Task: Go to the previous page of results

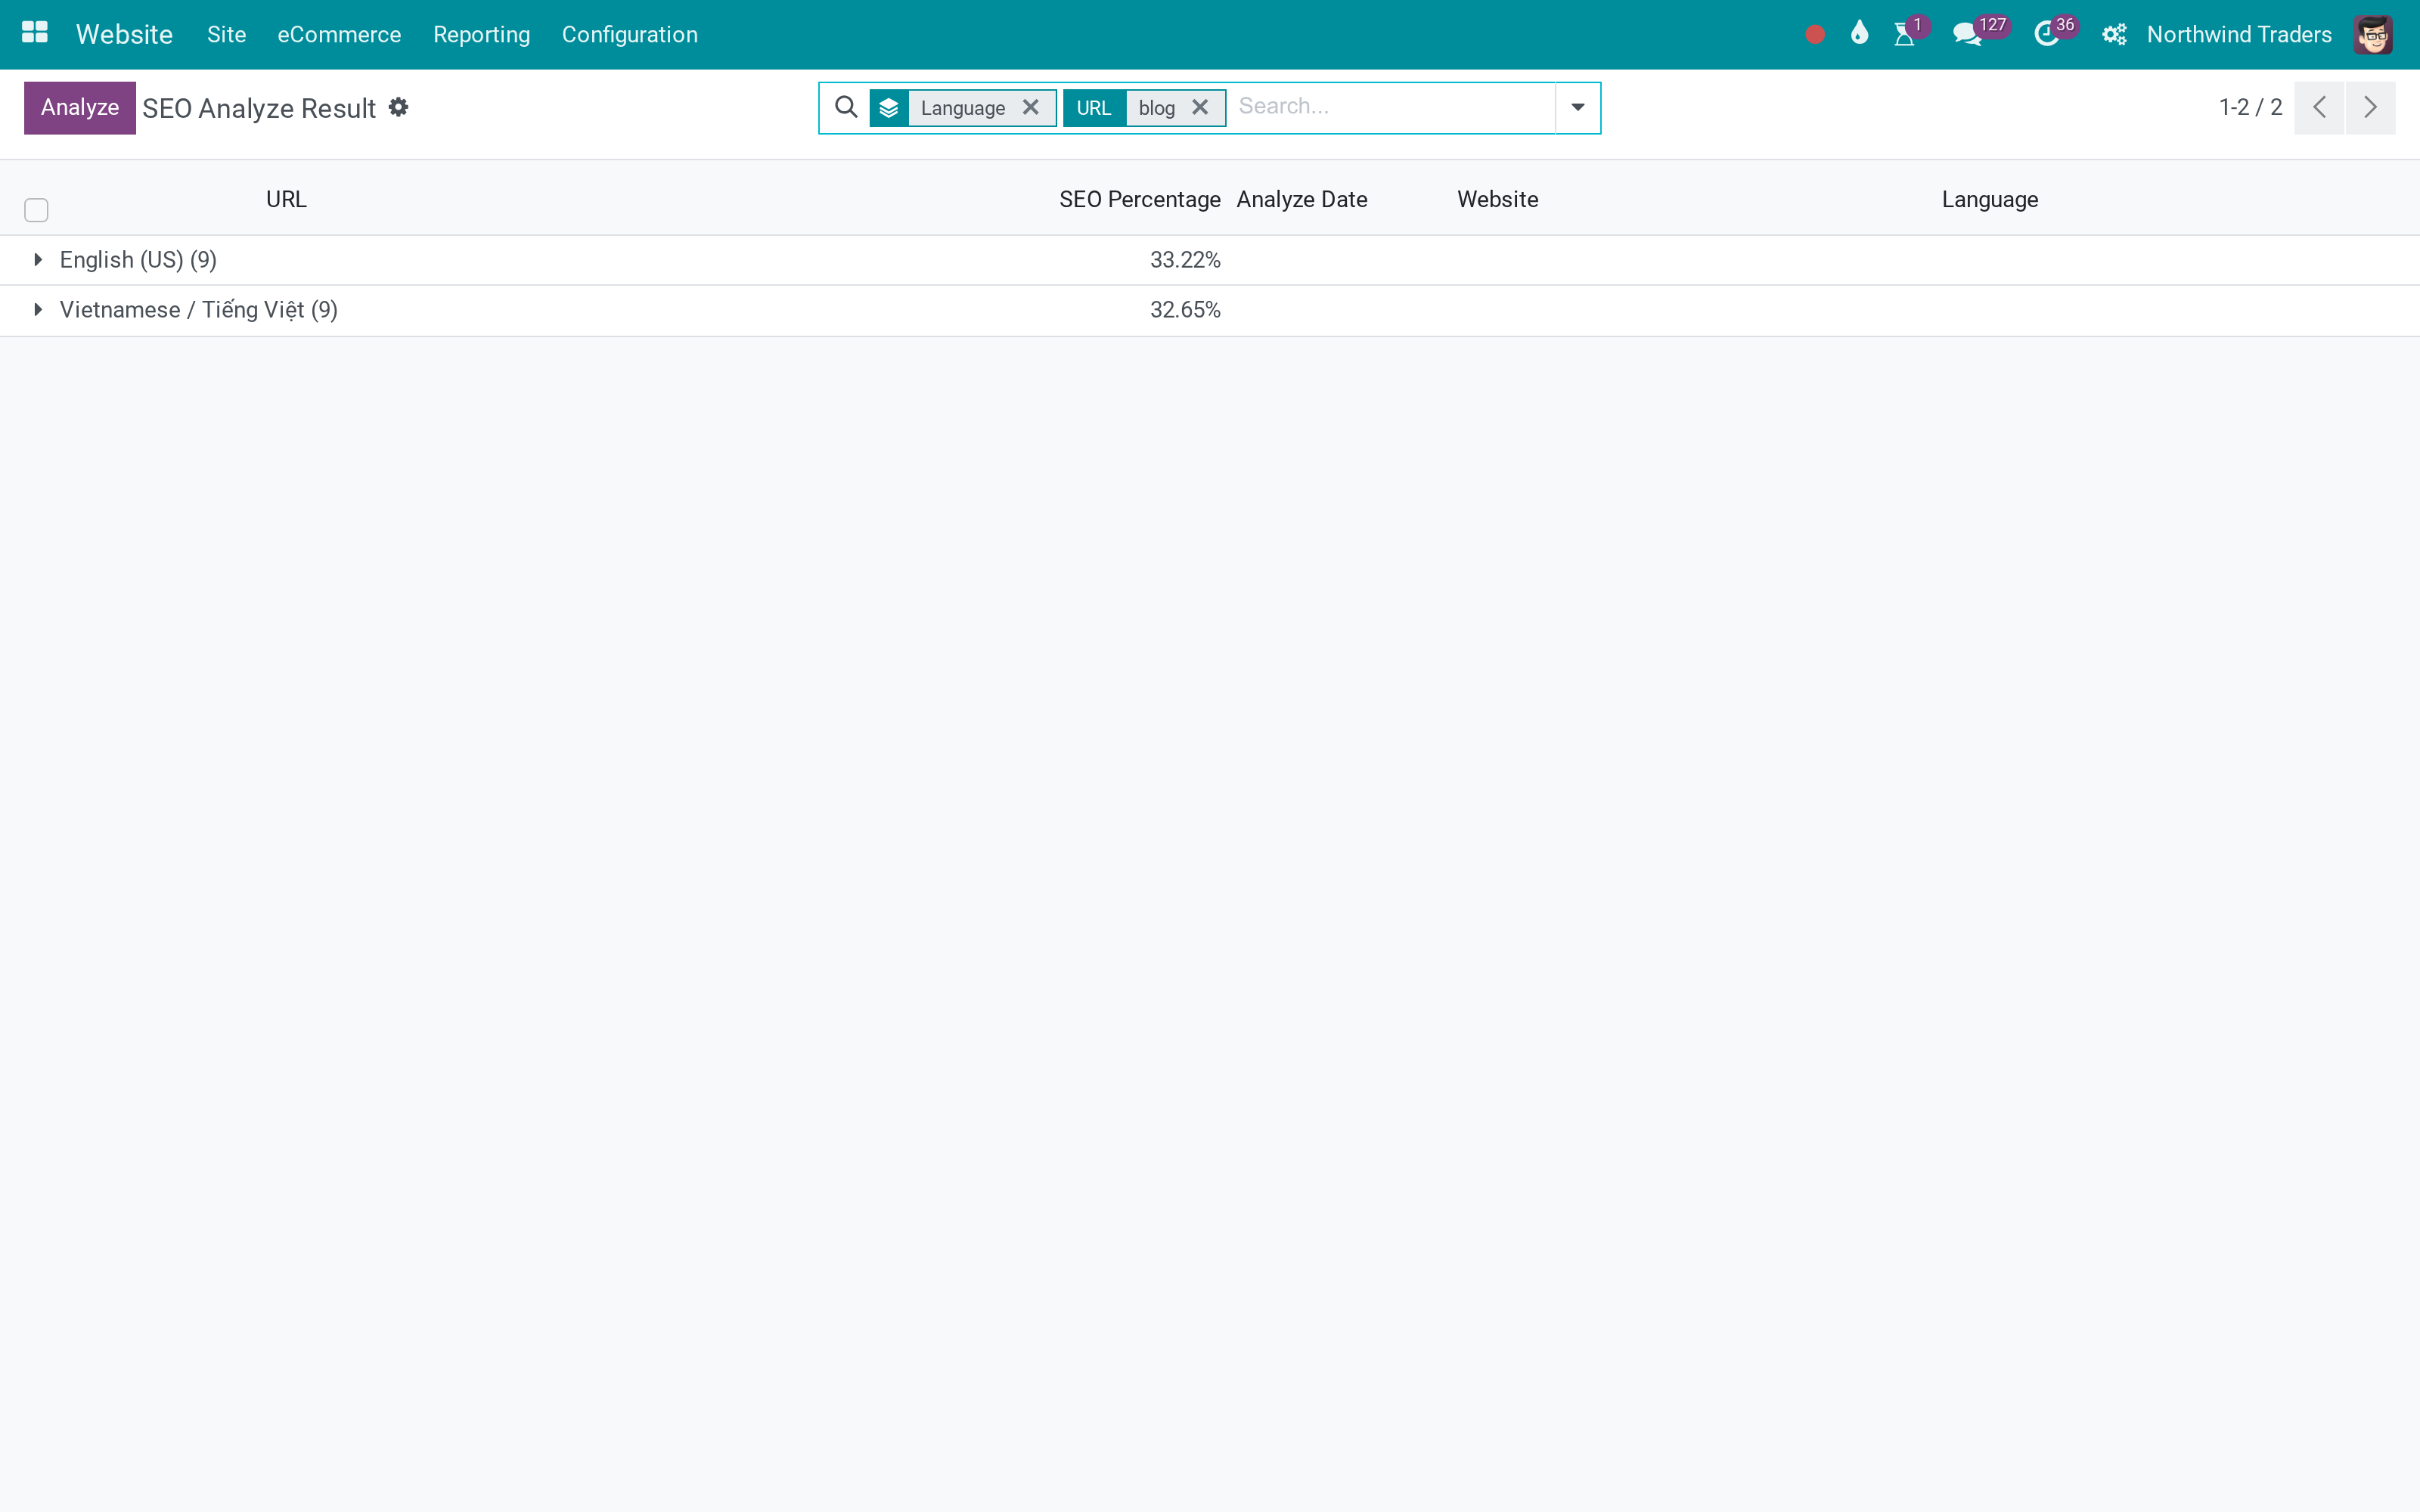Action: (2319, 107)
